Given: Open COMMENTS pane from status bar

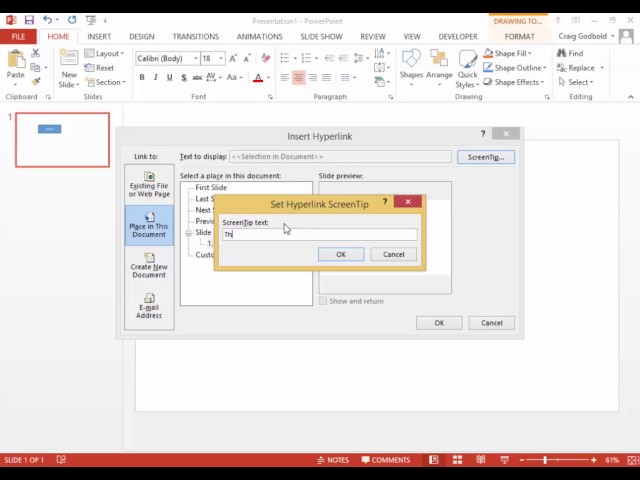Looking at the screenshot, I should click(x=386, y=460).
